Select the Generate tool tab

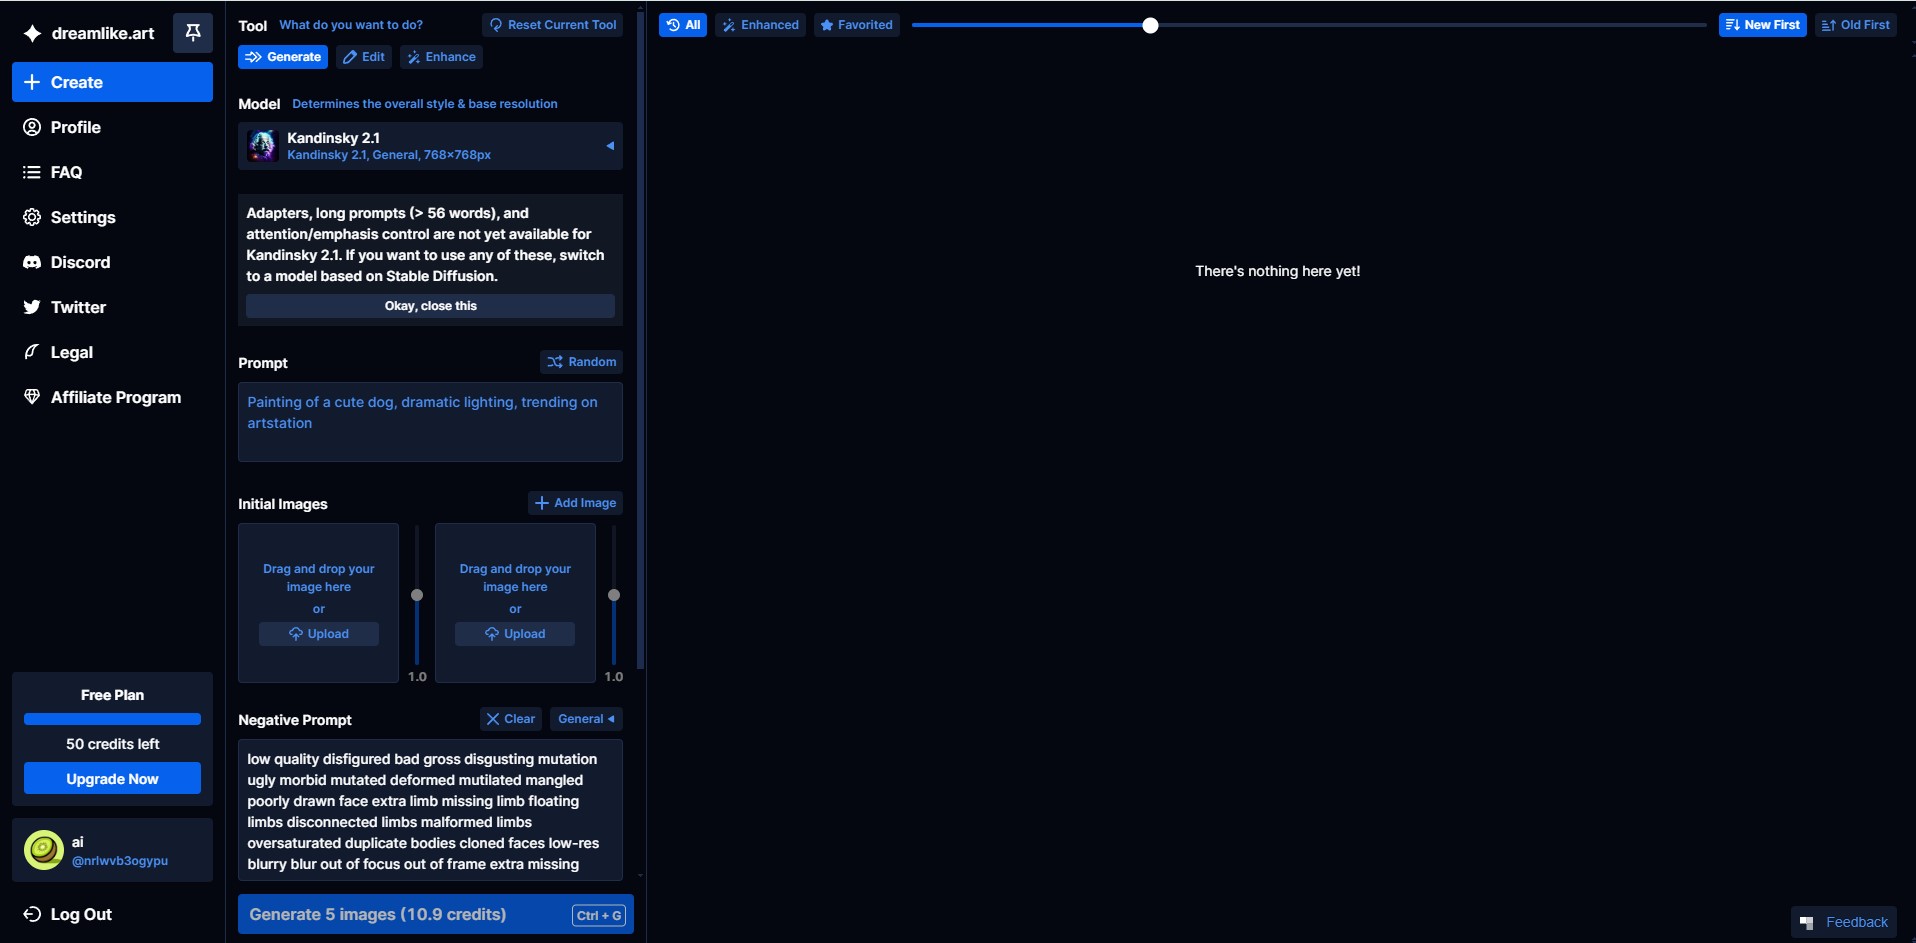pyautogui.click(x=283, y=57)
